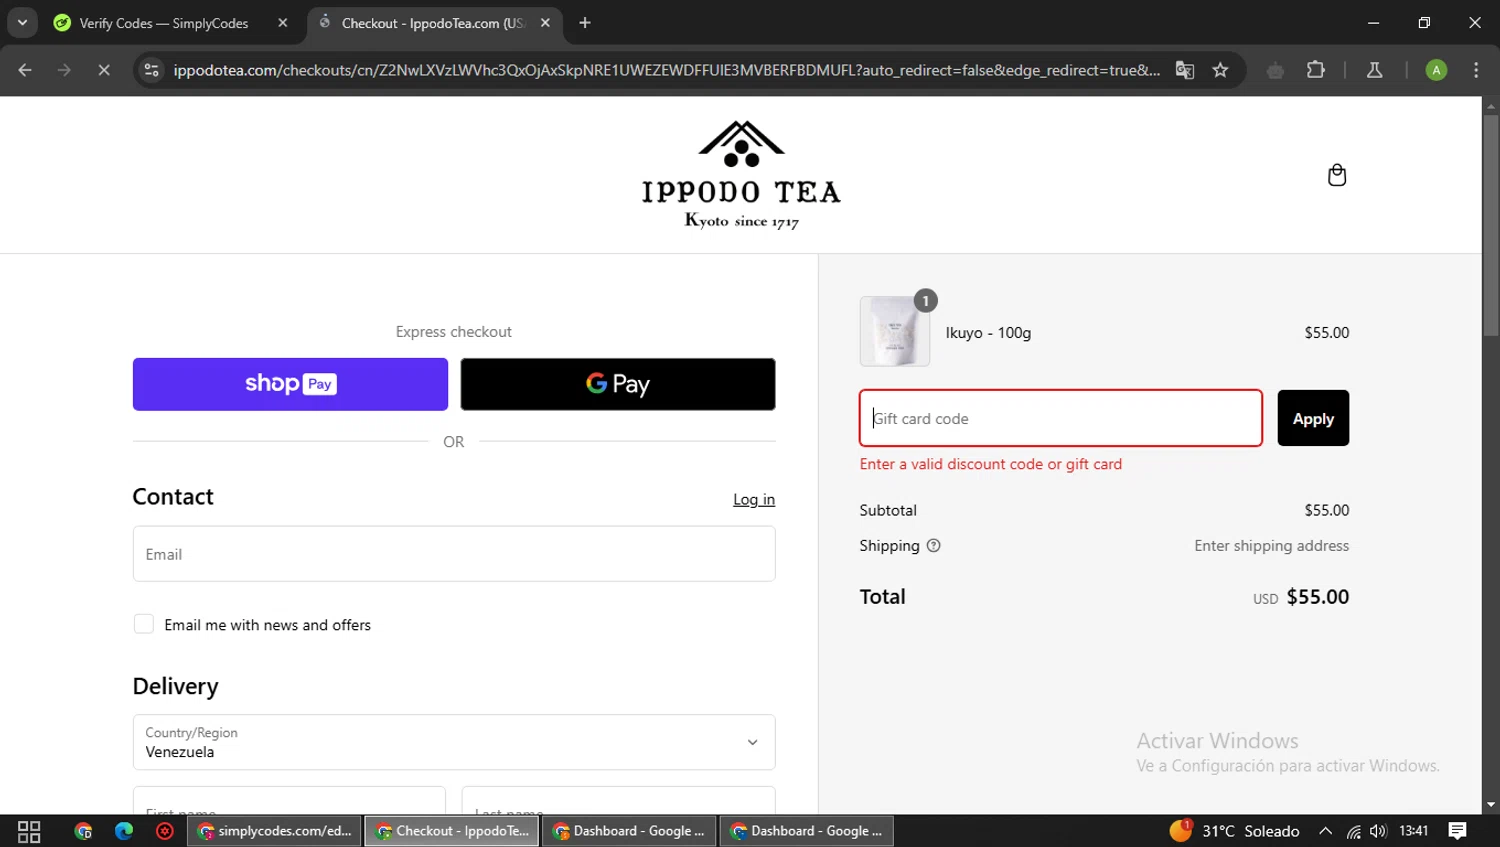Click the scrollbar down arrow
Image resolution: width=1500 pixels, height=847 pixels.
click(1491, 805)
